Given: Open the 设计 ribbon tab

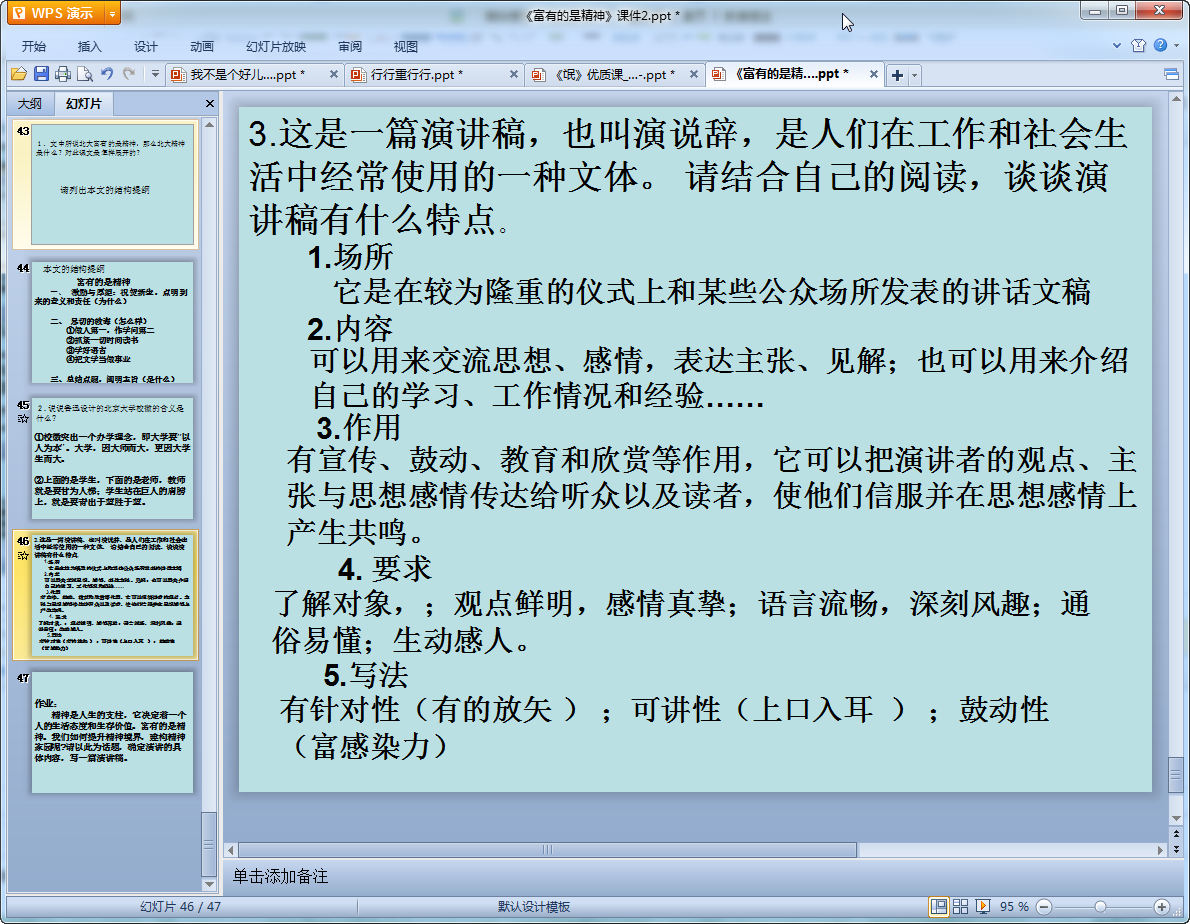Looking at the screenshot, I should (145, 46).
